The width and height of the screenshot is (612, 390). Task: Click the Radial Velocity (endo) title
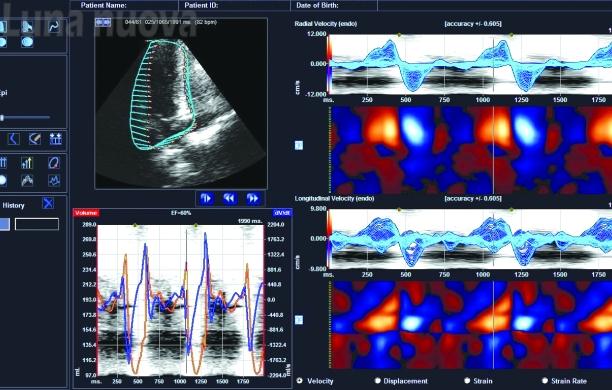coord(326,24)
